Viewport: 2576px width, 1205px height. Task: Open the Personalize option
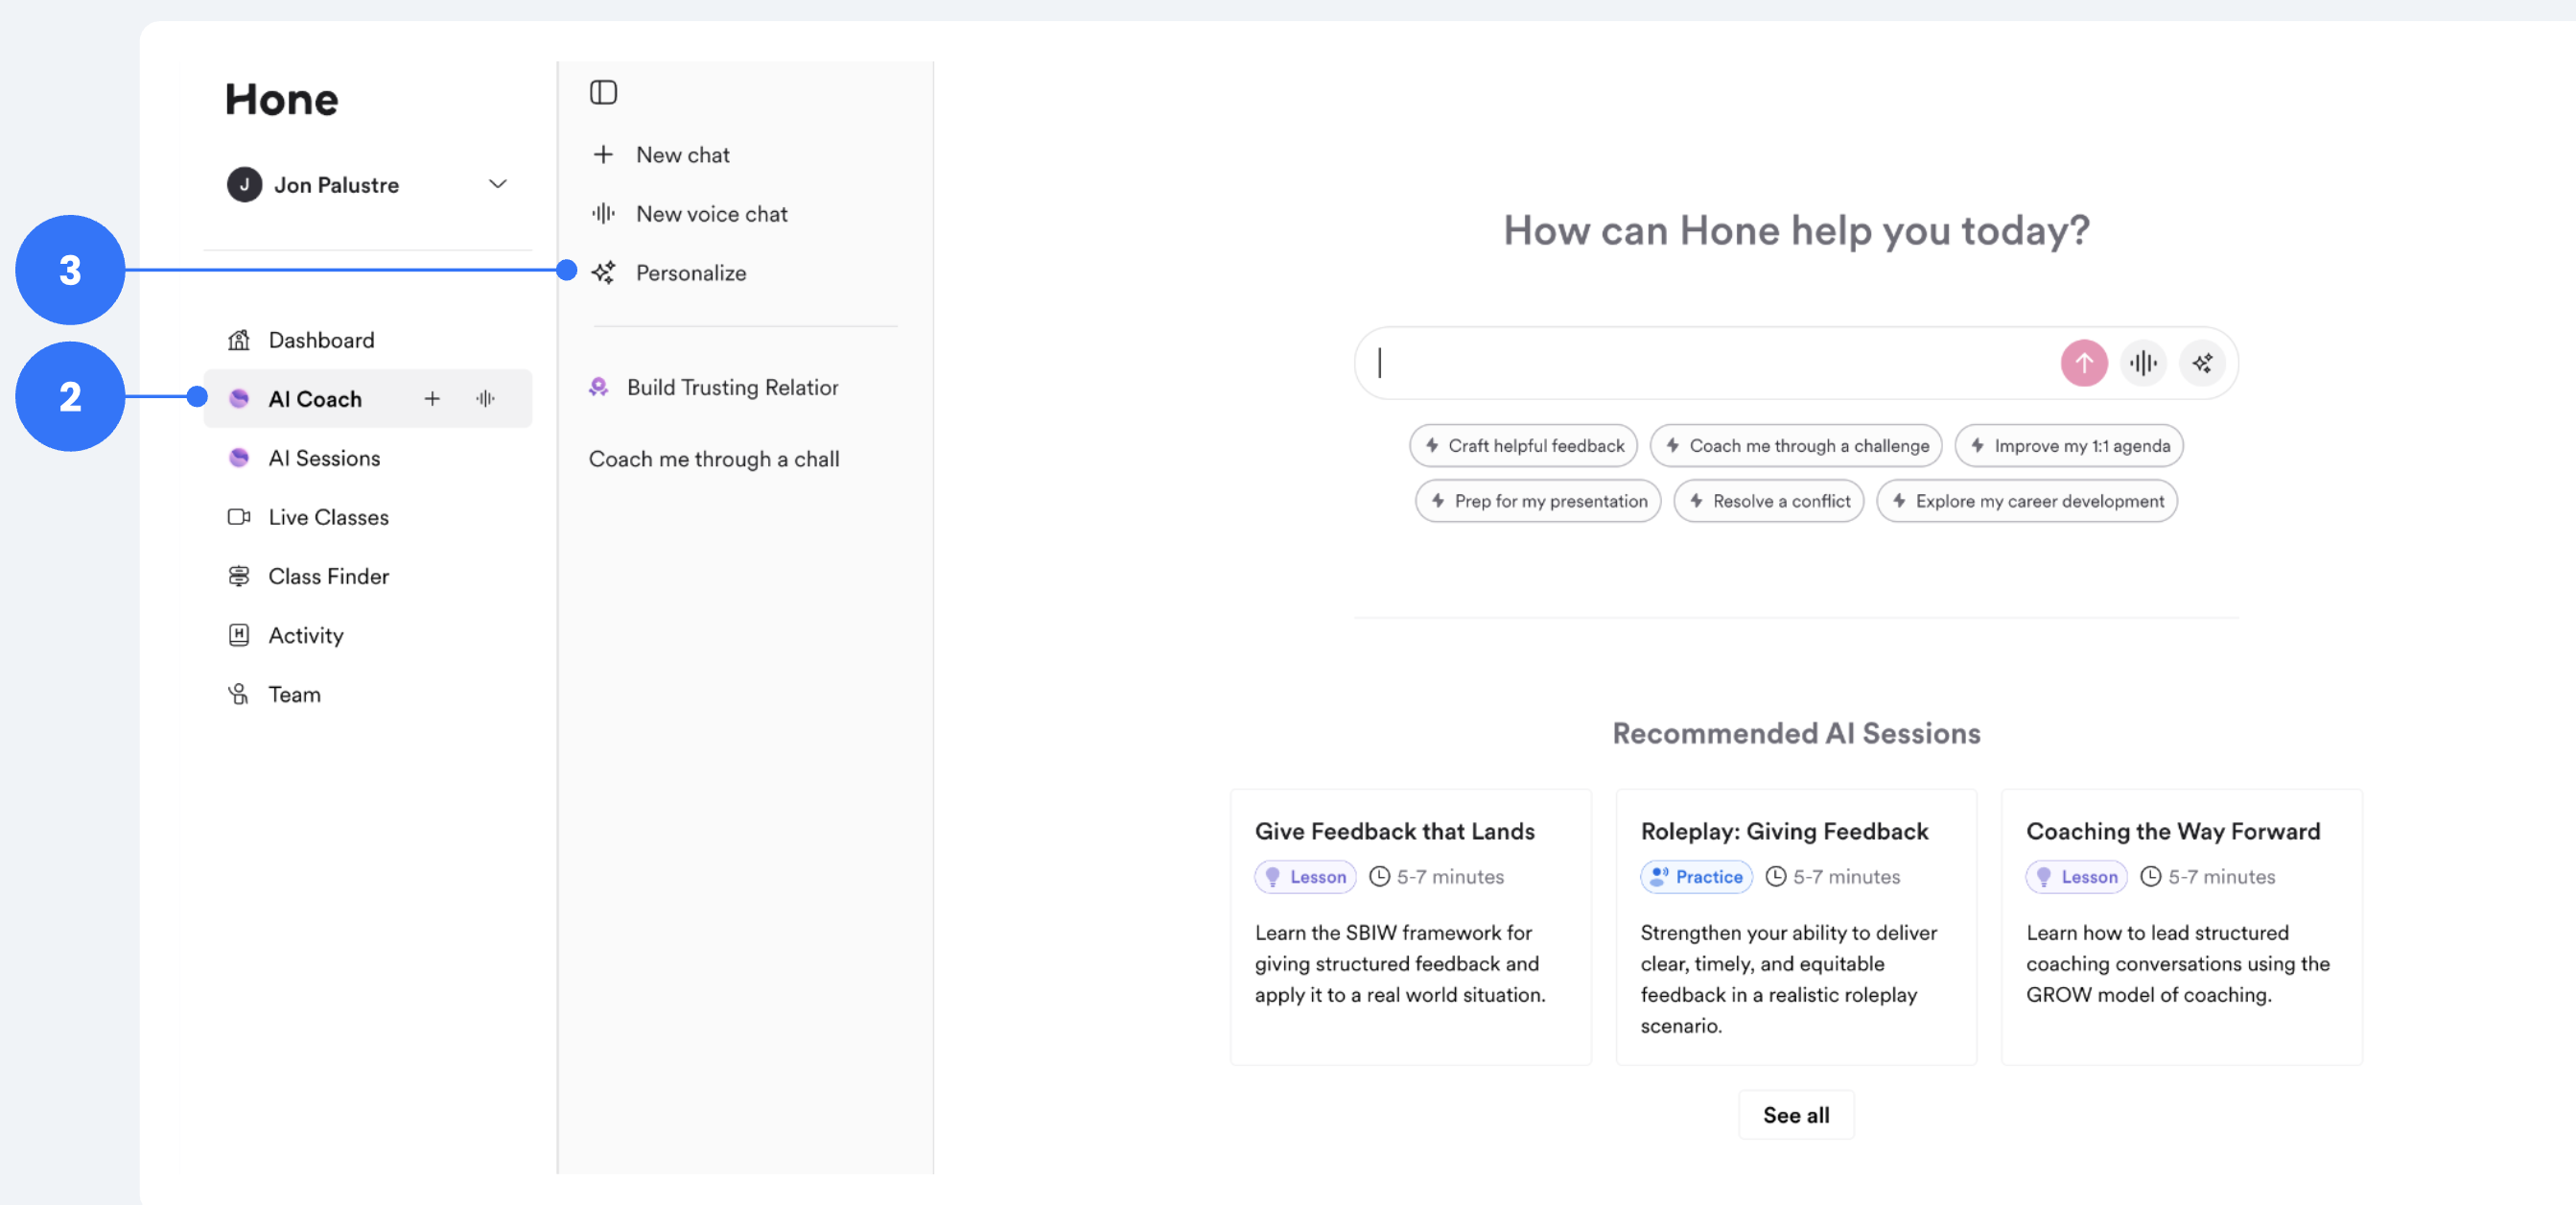pos(690,273)
